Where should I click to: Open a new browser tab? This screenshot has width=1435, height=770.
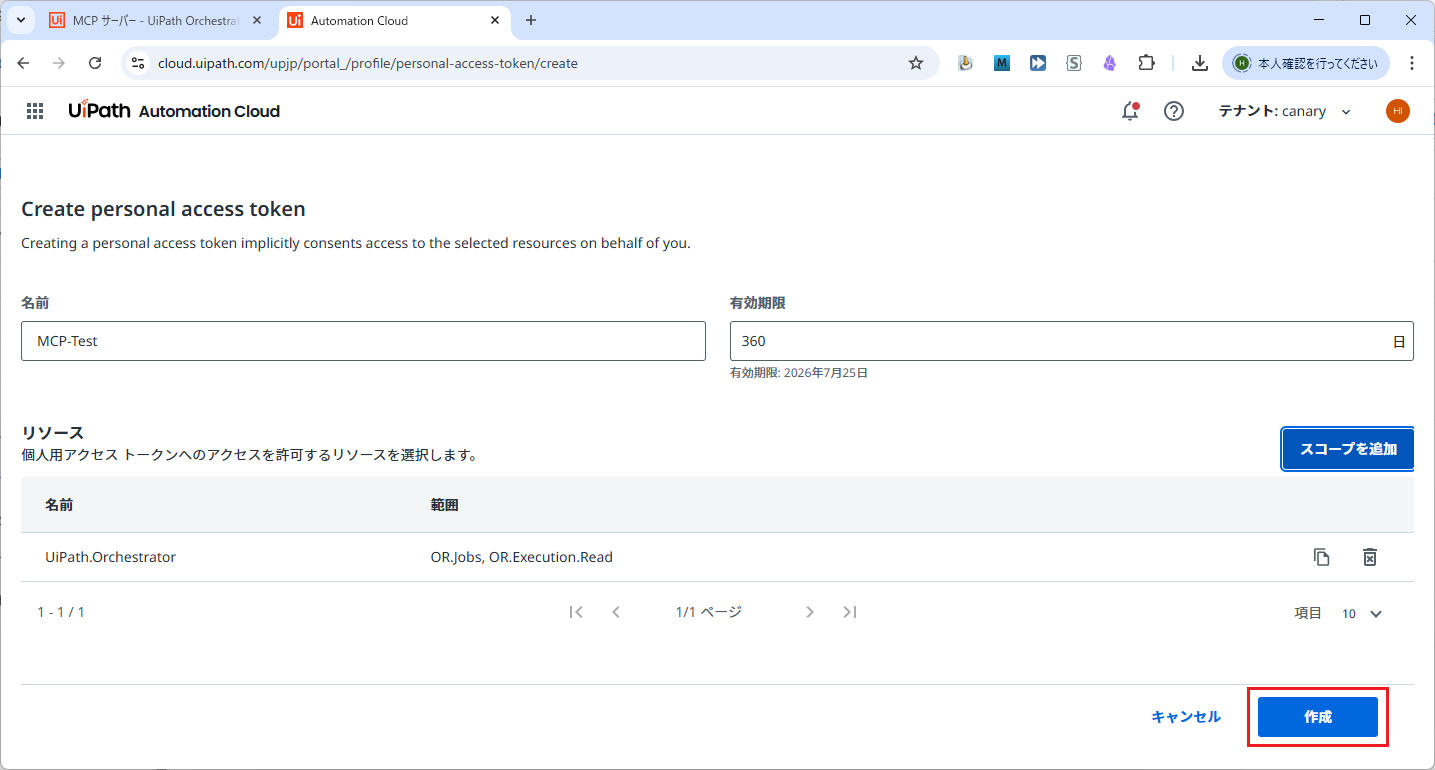point(531,20)
